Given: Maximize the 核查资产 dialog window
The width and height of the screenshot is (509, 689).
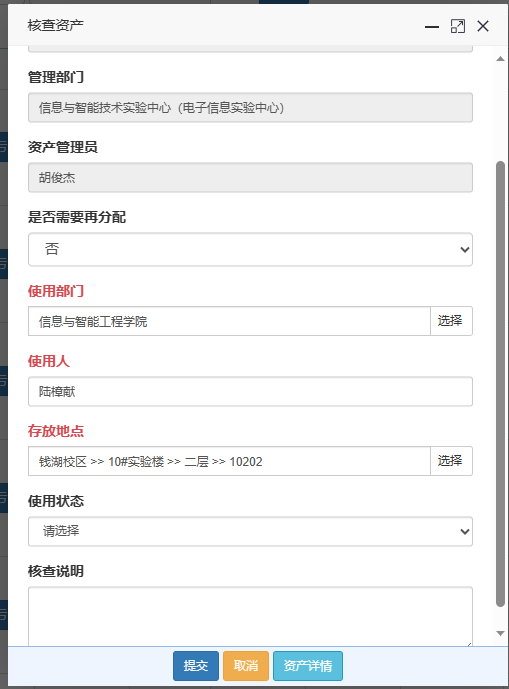Looking at the screenshot, I should (458, 26).
